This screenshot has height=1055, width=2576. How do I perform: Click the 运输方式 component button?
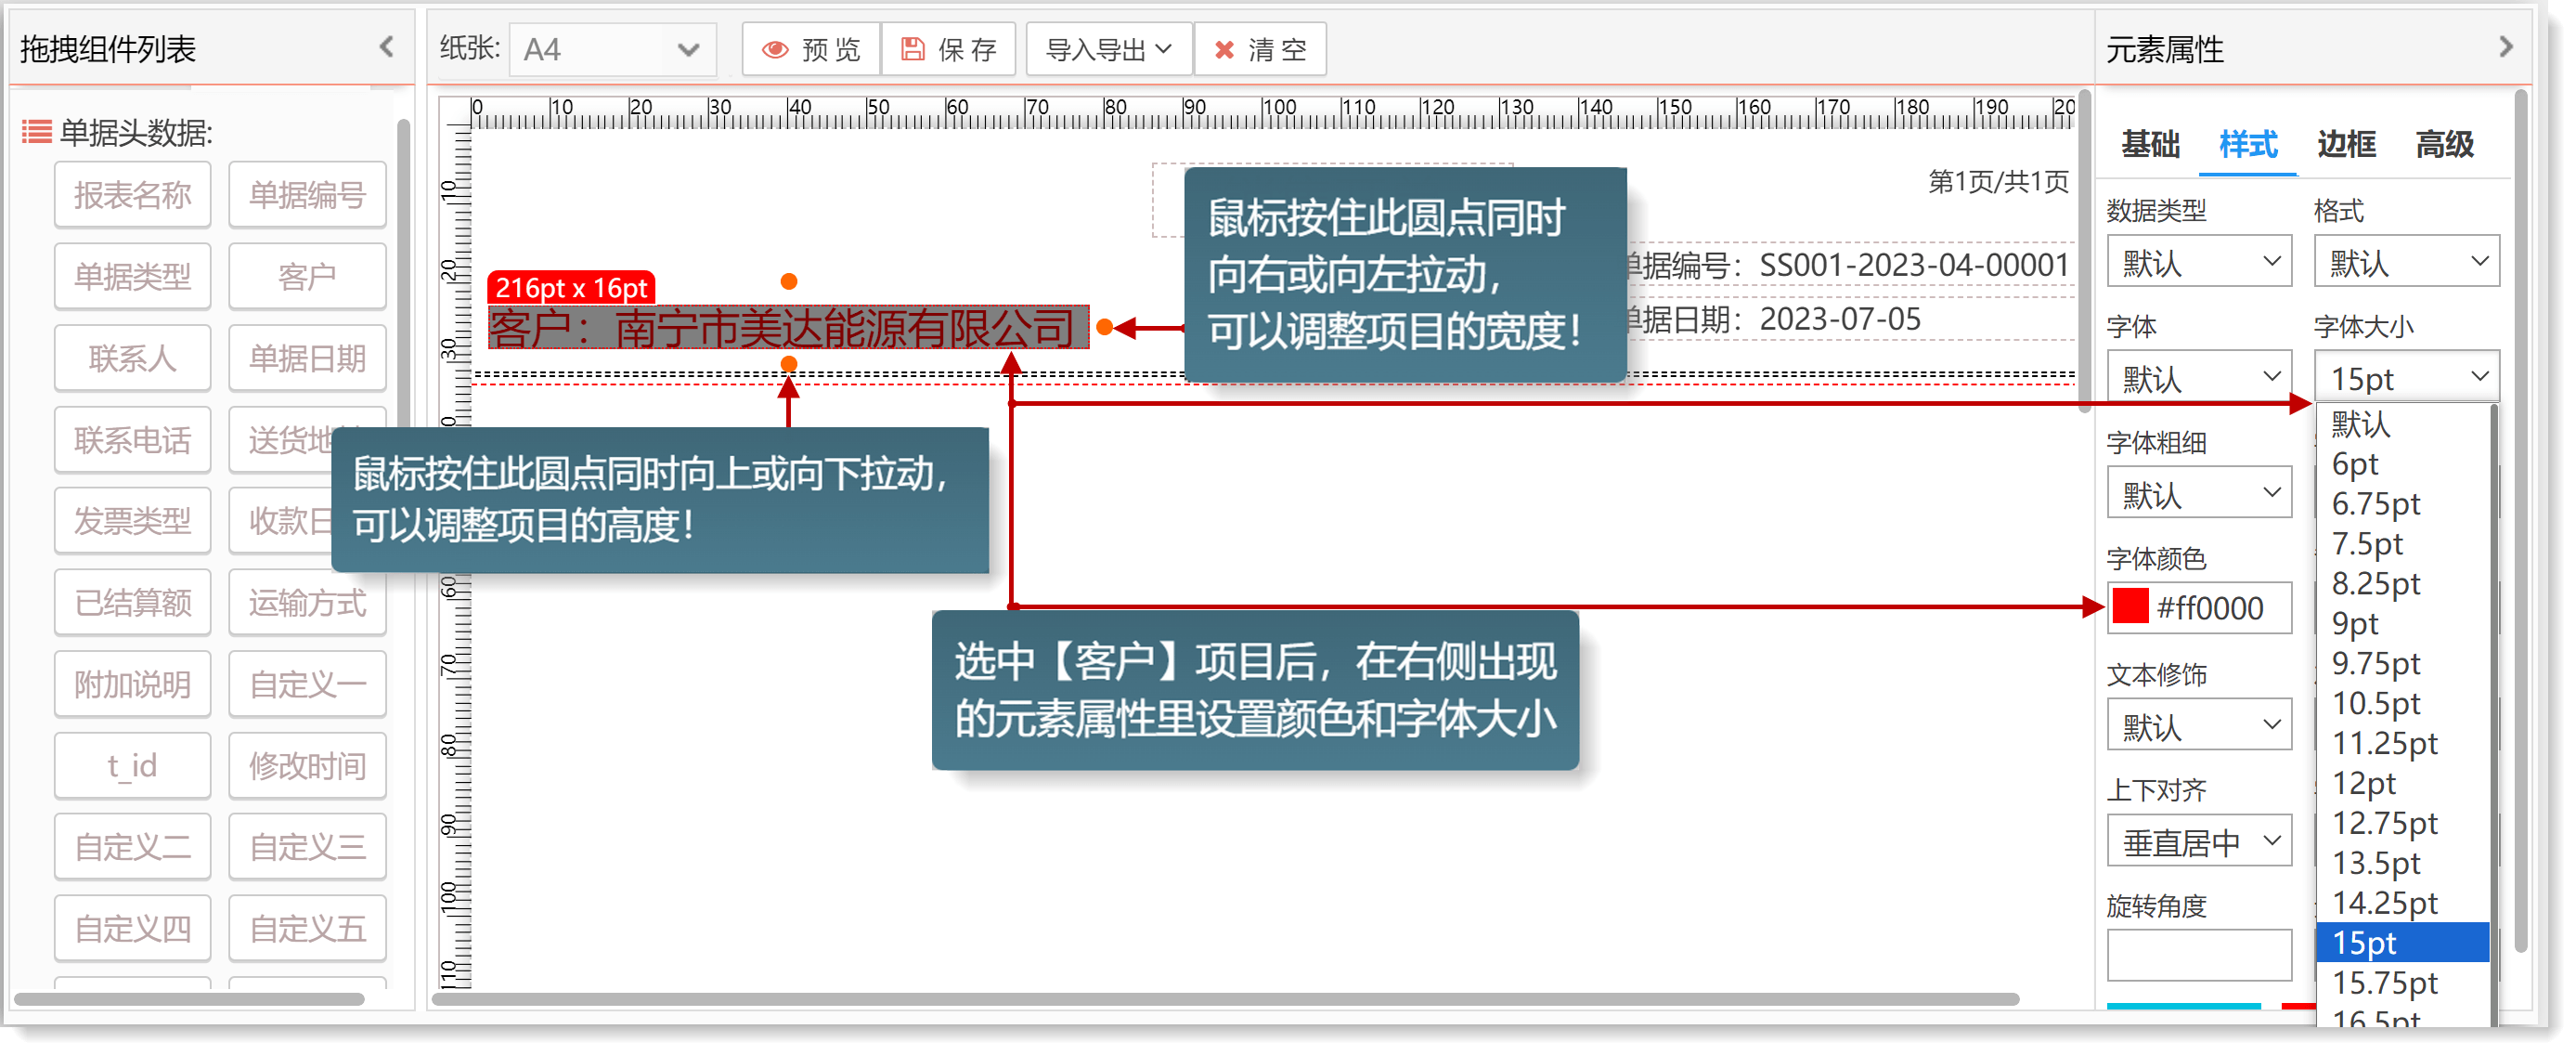pyautogui.click(x=307, y=603)
